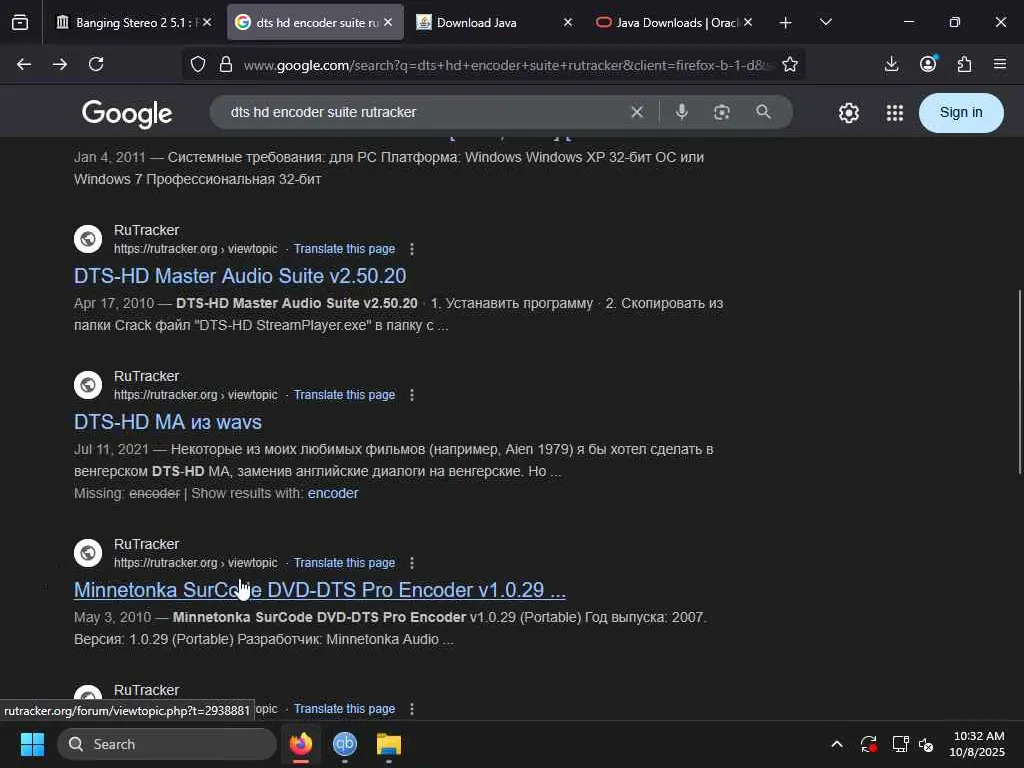Launch qBittorrent from taskbar
1024x768 pixels.
(x=345, y=744)
